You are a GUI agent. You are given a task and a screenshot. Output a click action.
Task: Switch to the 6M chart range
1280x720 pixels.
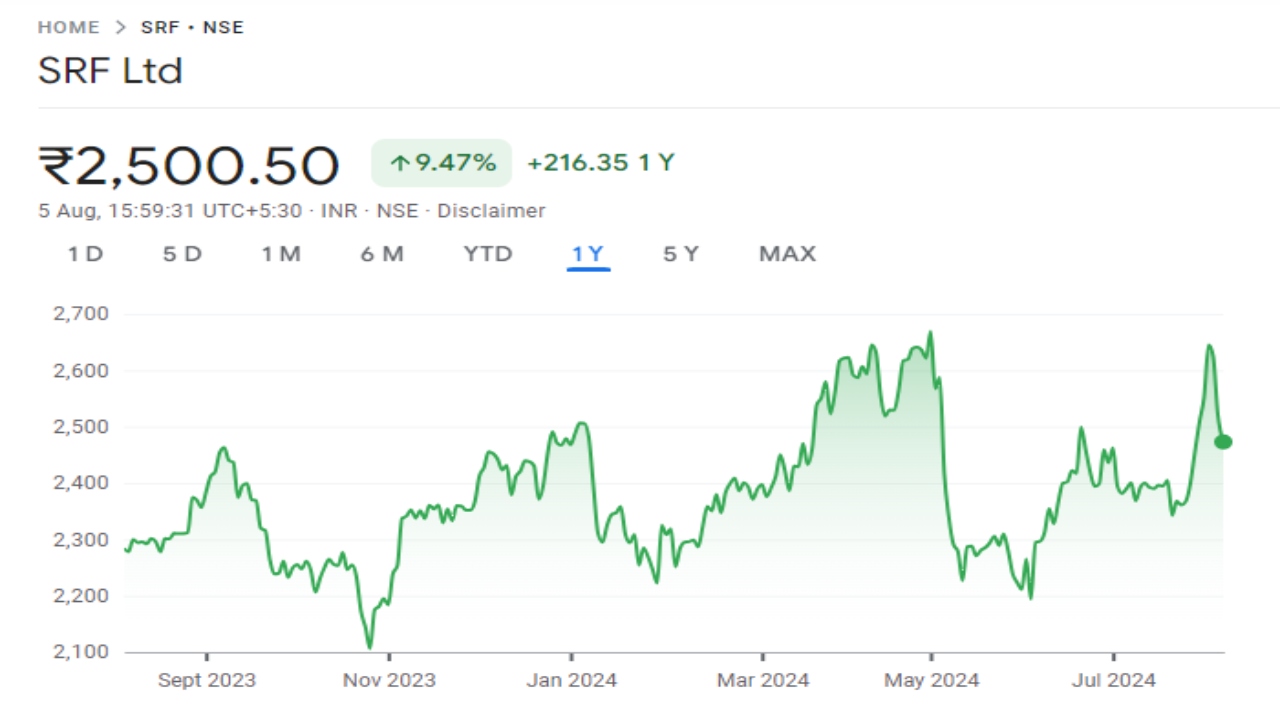click(382, 254)
